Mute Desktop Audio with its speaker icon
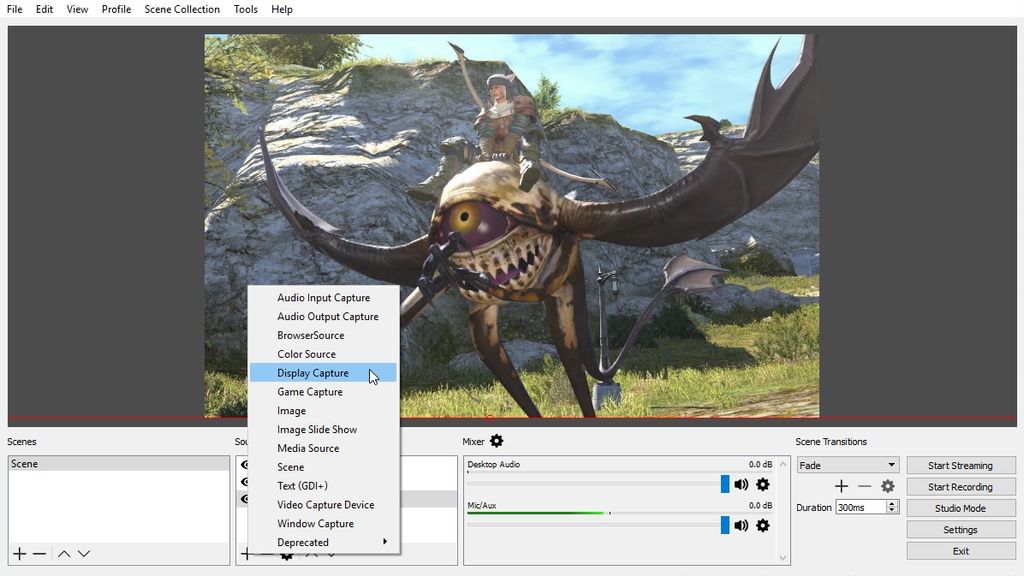1024x576 pixels. (740, 484)
